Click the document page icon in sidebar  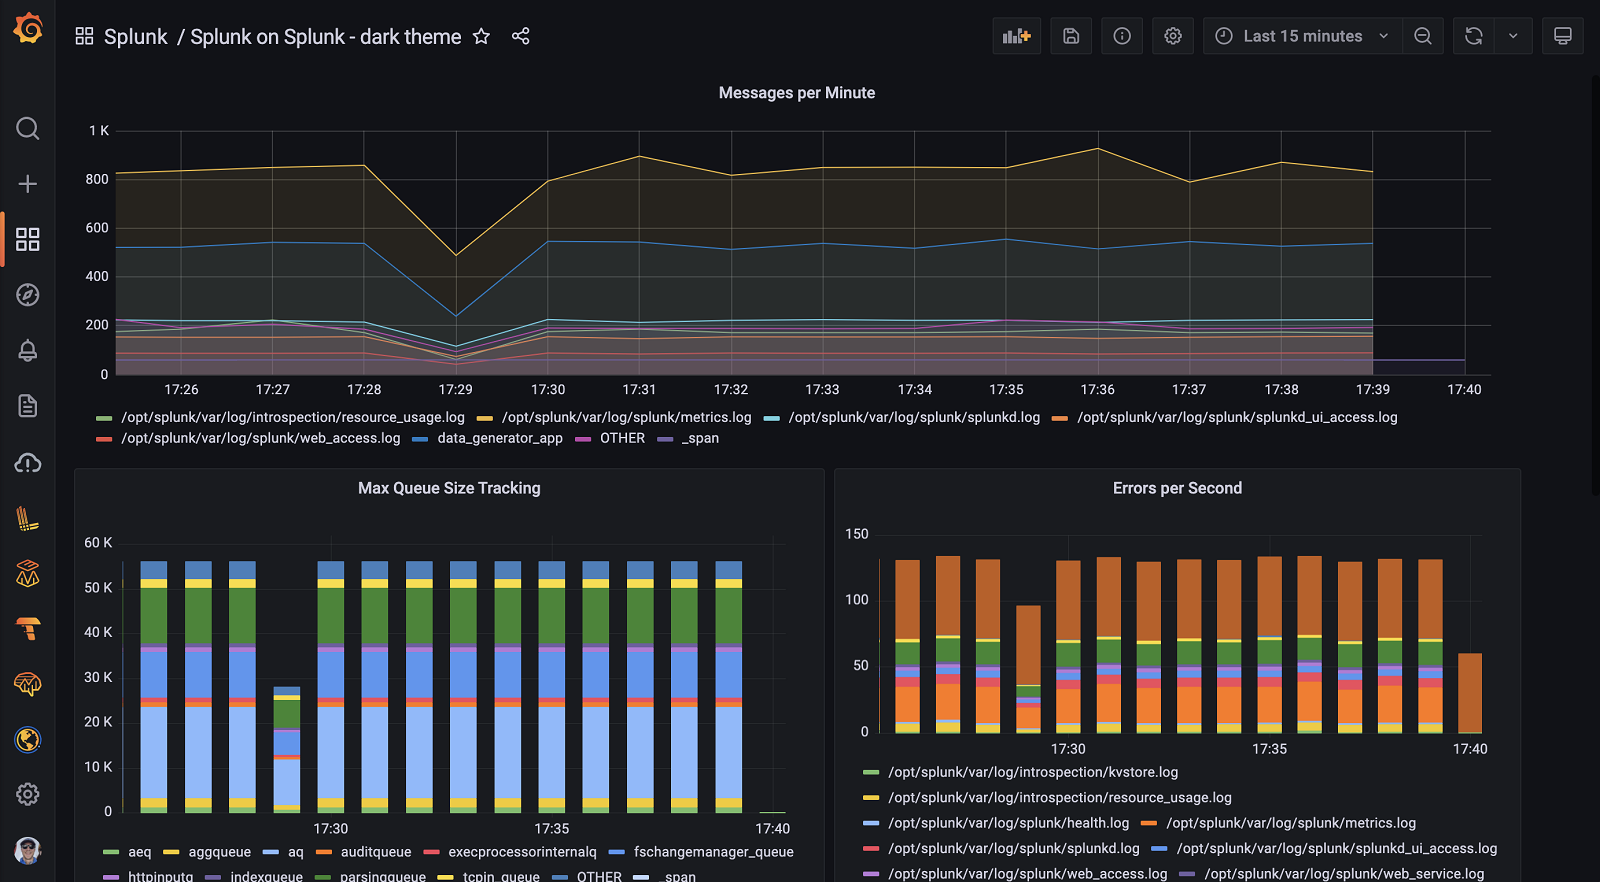[28, 406]
